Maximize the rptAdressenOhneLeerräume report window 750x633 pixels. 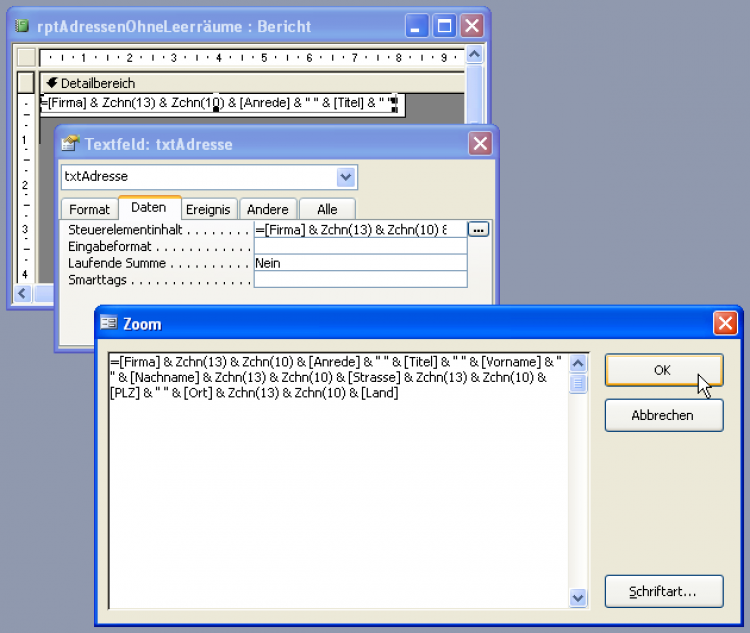pyautogui.click(x=445, y=26)
